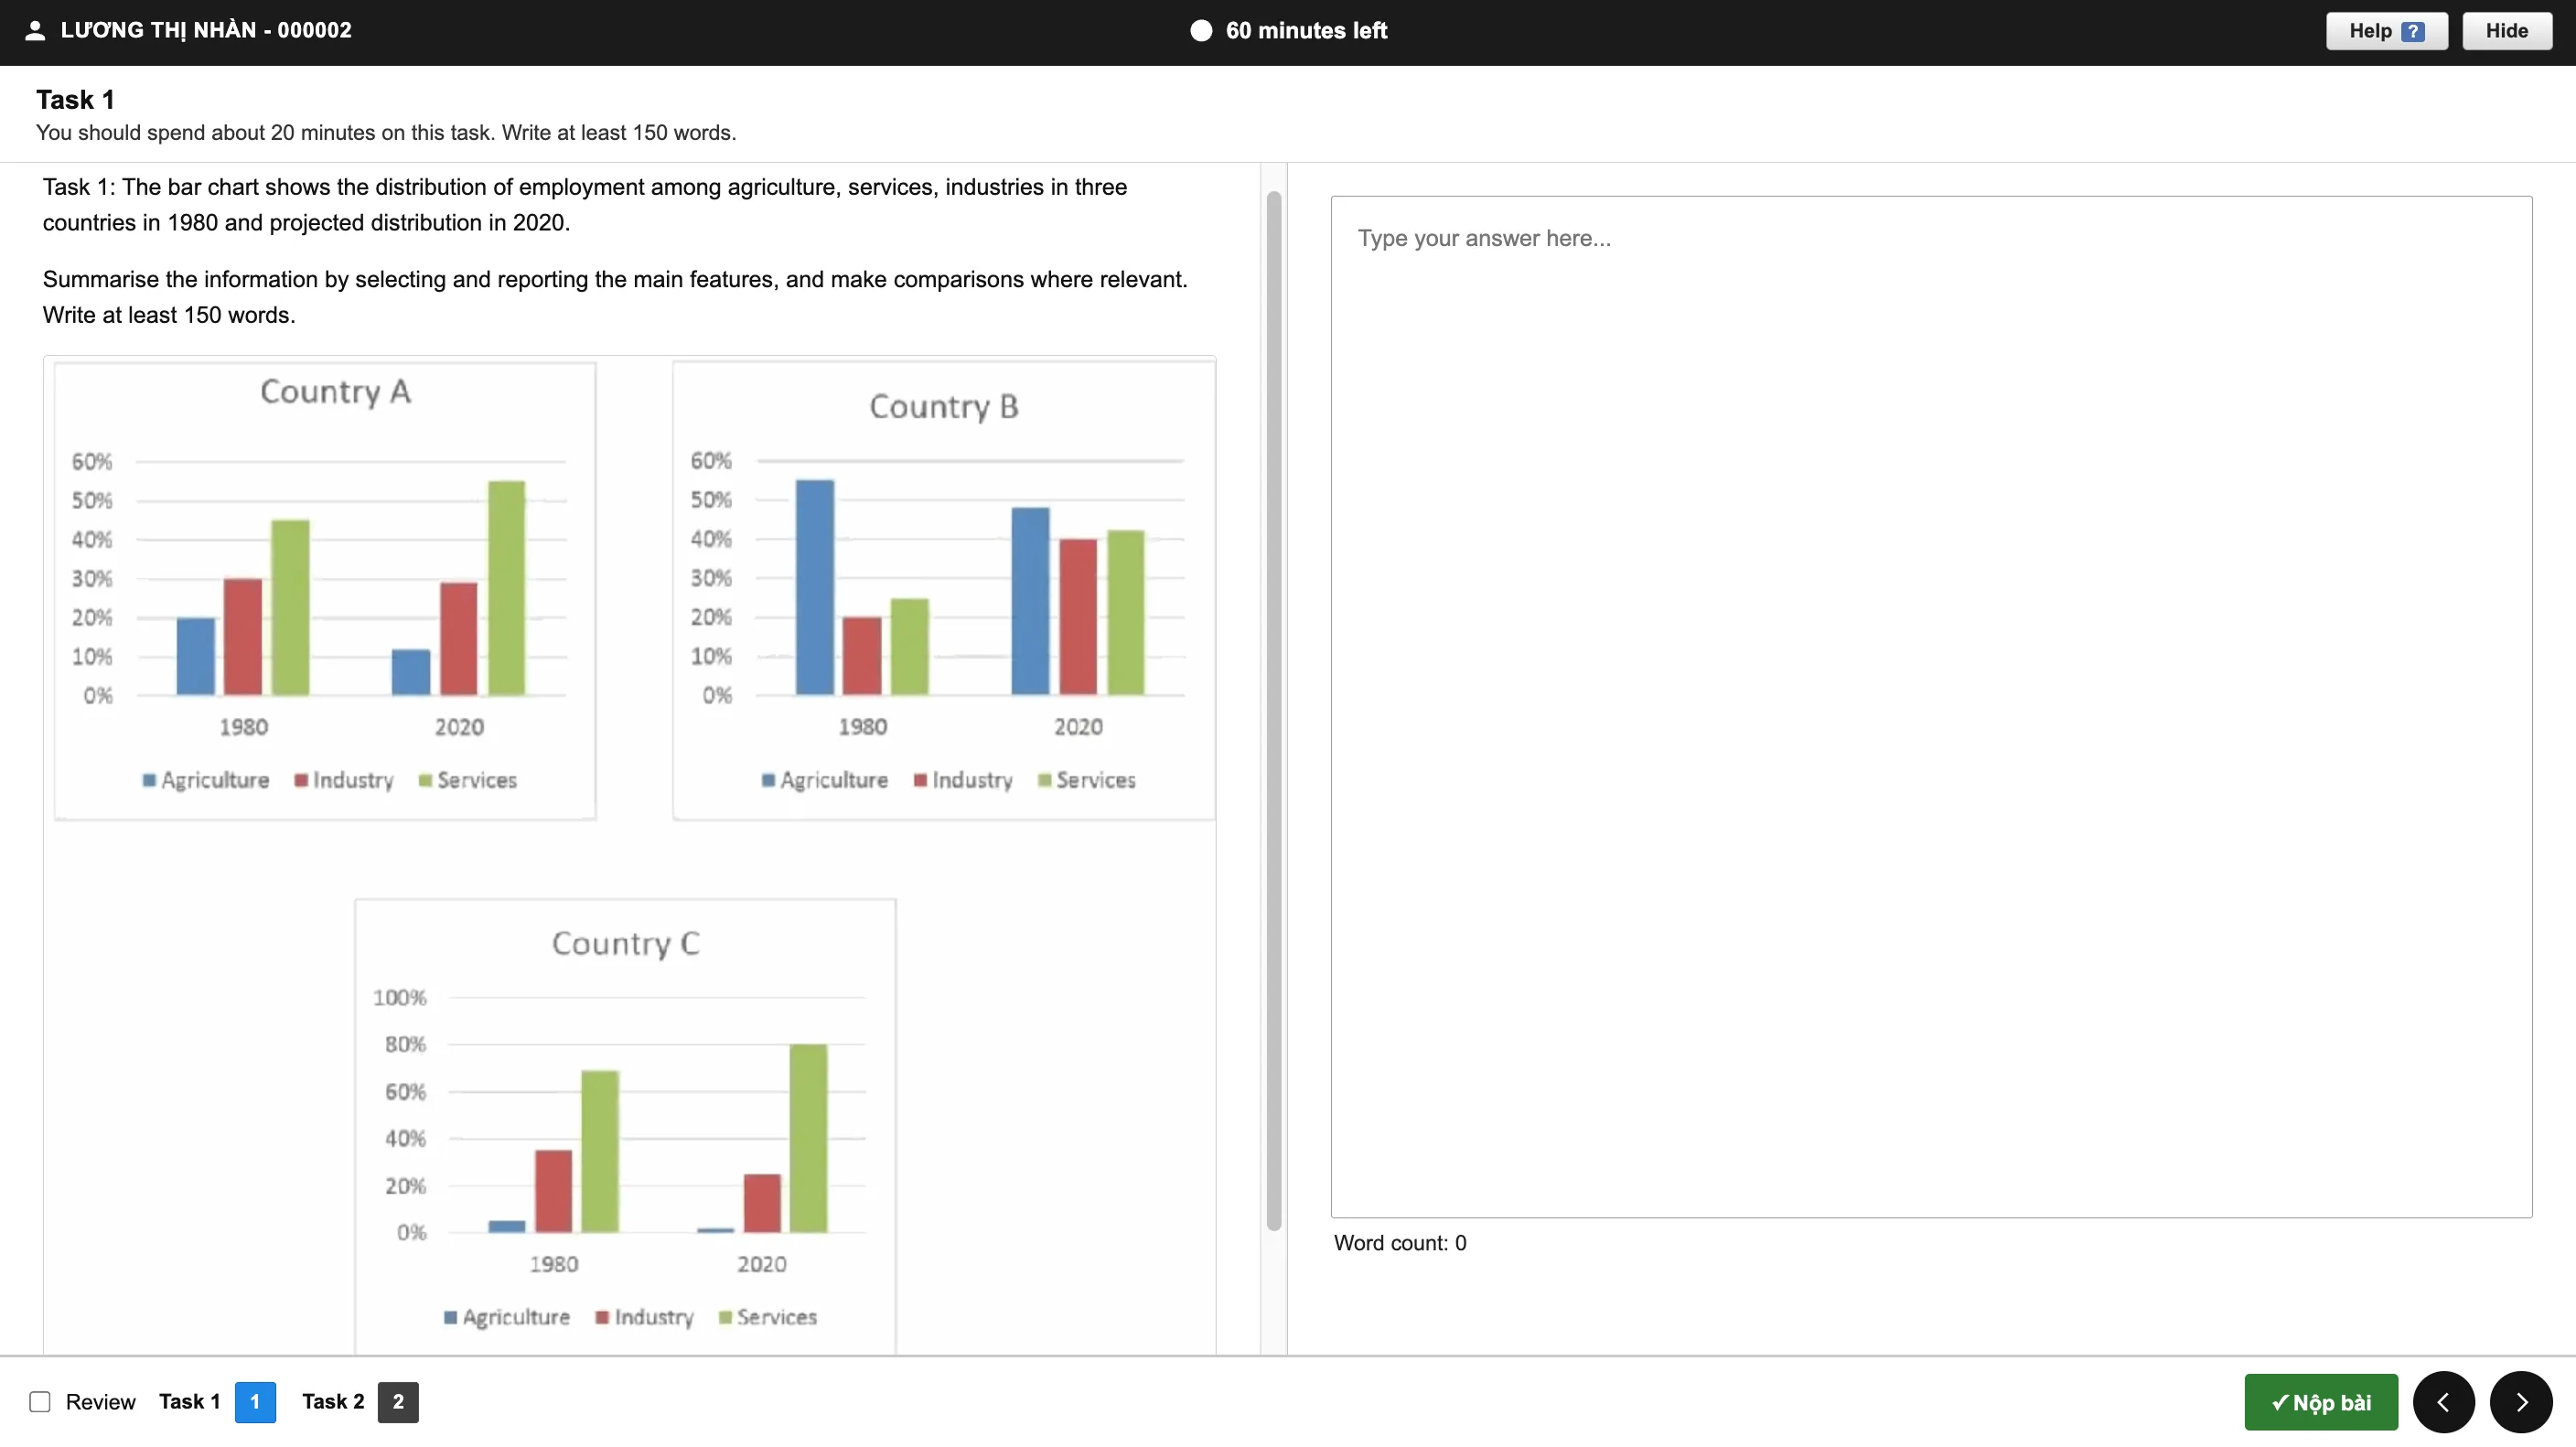Click the Task 2 label in footer
This screenshot has width=2576, height=1447.
pos(333,1402)
